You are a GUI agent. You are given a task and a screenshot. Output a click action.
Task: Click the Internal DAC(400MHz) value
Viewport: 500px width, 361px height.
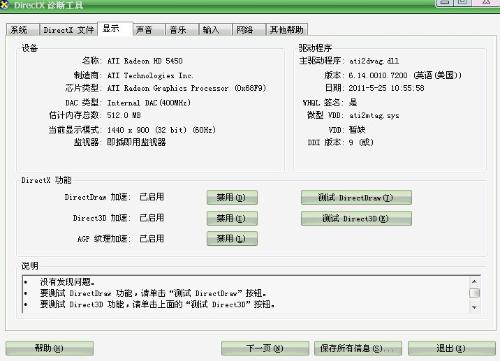pyautogui.click(x=149, y=103)
